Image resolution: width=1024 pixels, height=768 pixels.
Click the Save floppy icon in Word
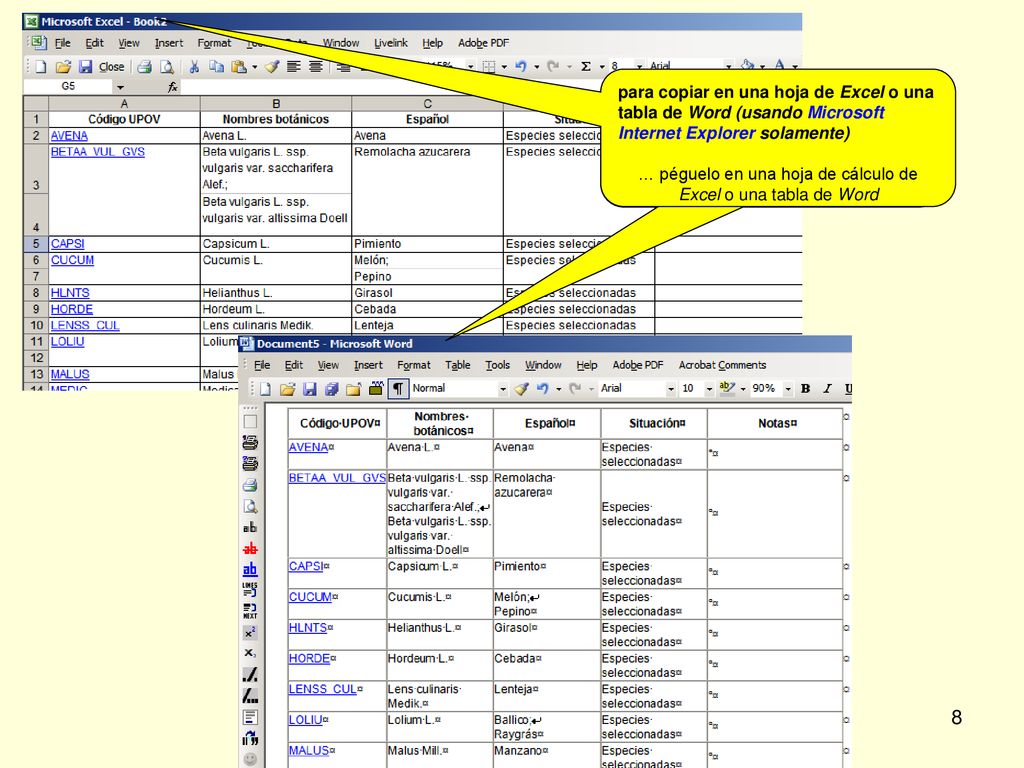click(x=310, y=389)
